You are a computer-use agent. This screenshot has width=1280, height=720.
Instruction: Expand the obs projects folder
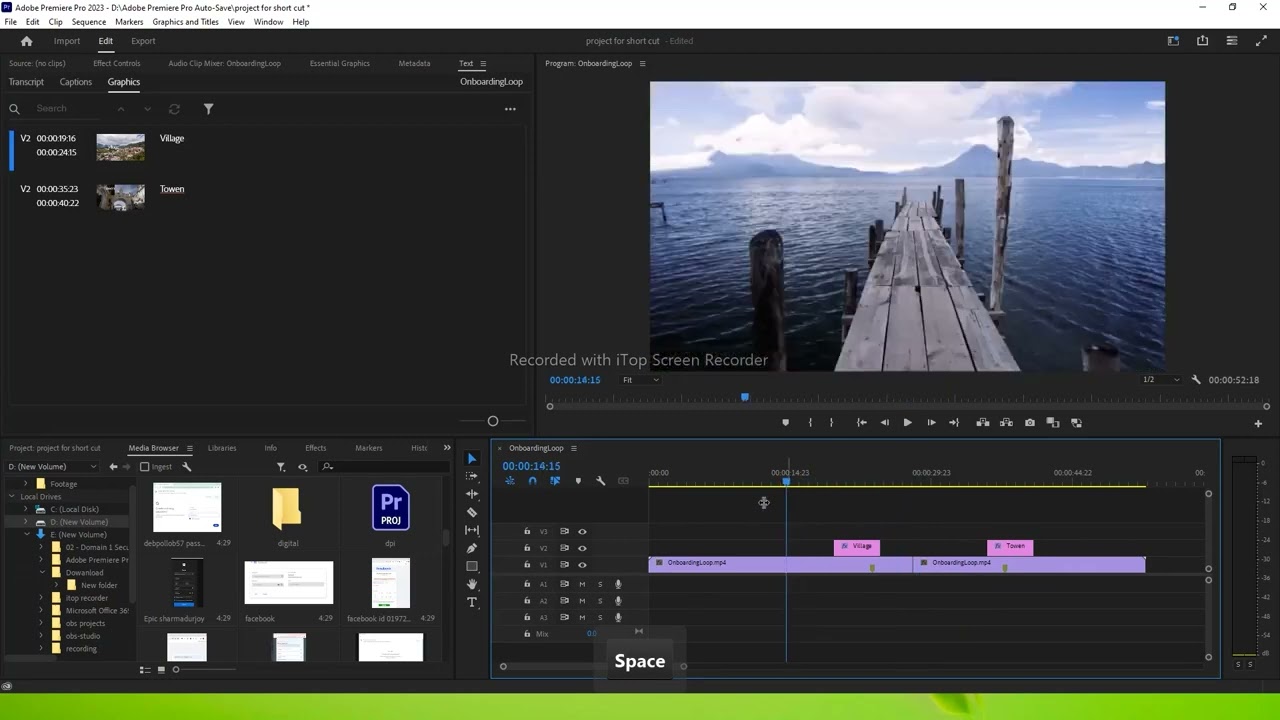41,623
